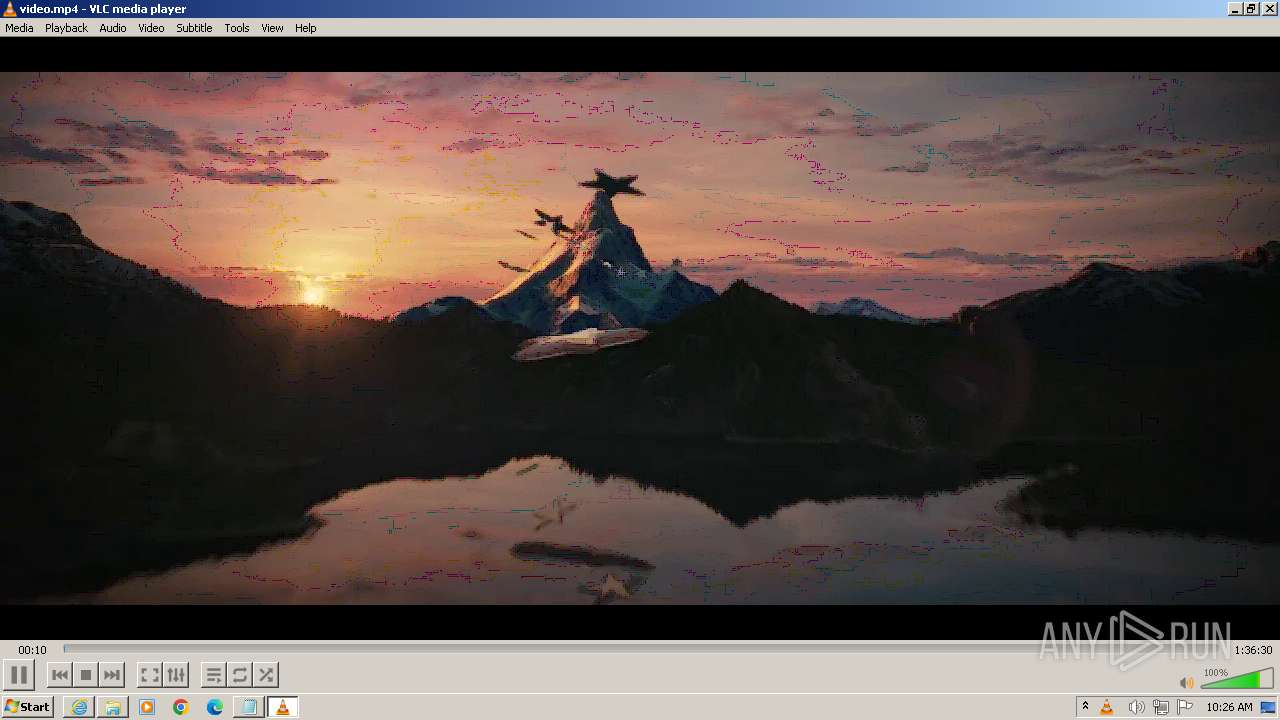
Task: Click the VLC cone icon in title bar
Action: coord(9,9)
